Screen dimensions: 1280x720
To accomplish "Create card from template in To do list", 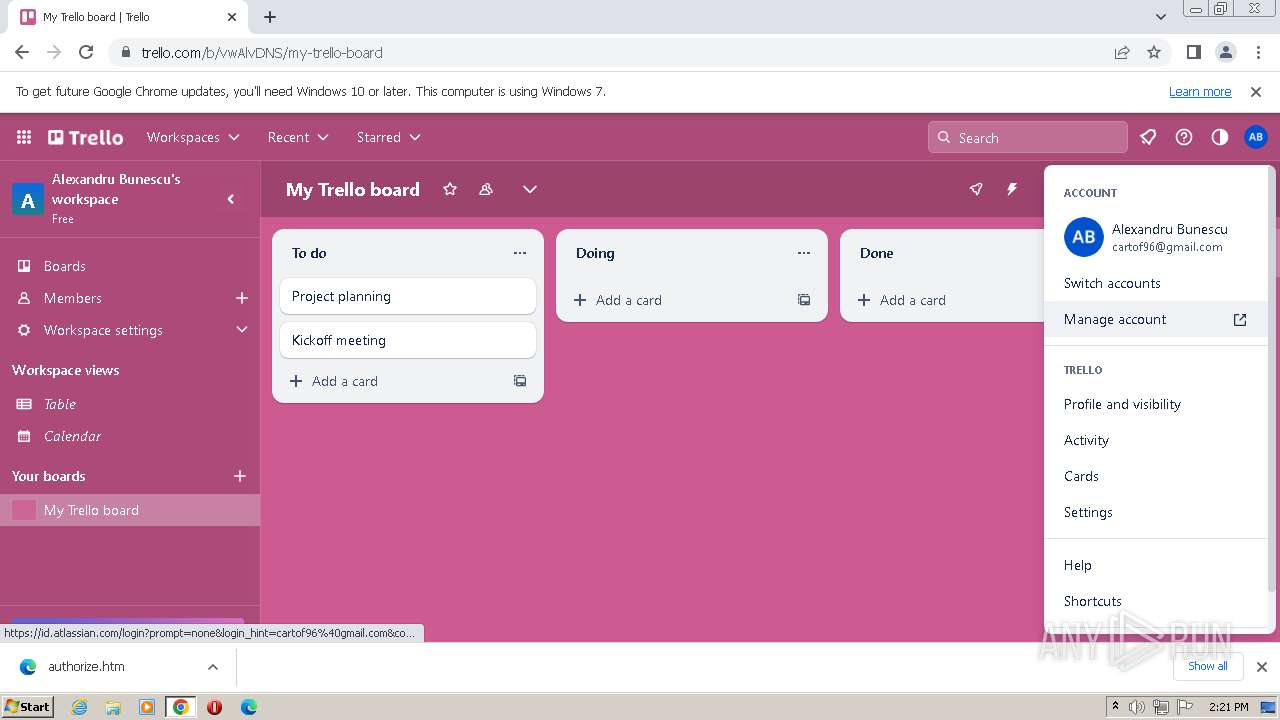I will point(520,381).
